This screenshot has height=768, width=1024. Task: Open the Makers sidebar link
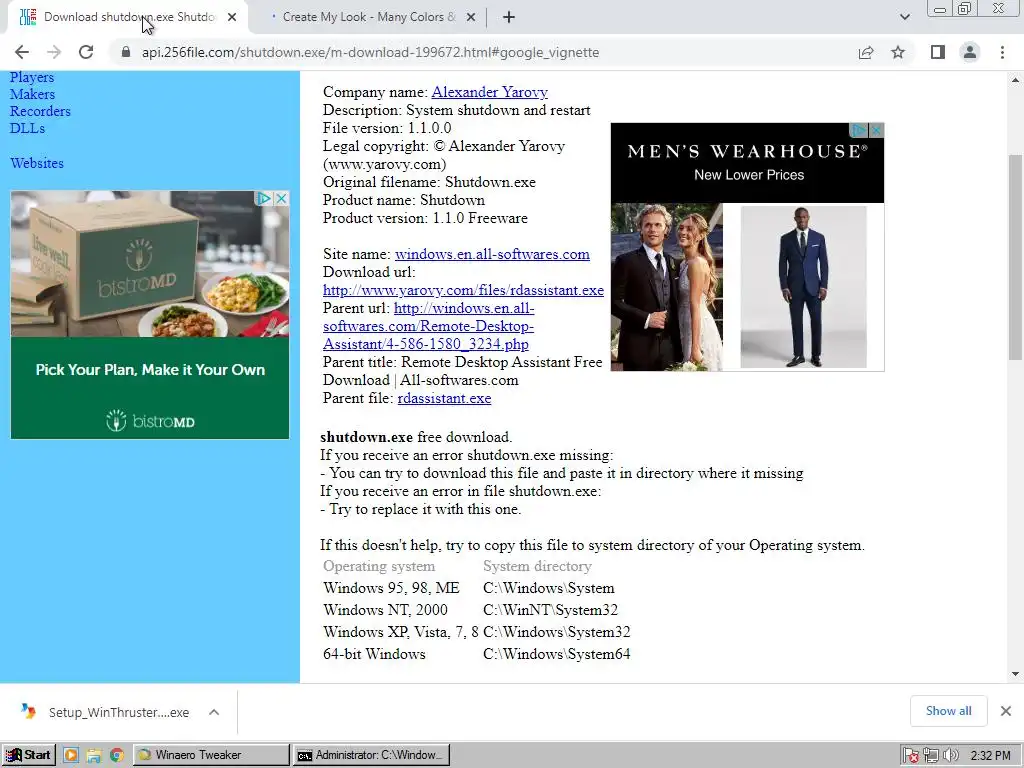[33, 94]
